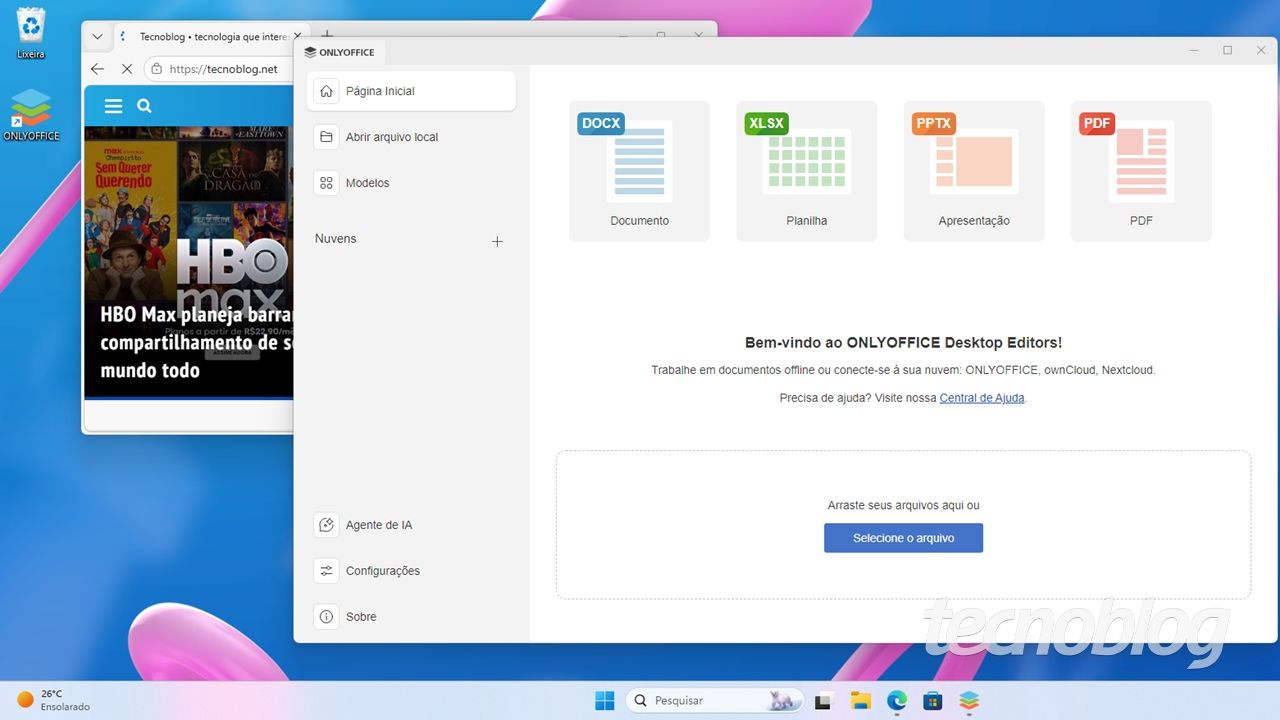Screen dimensions: 1280x720
Task: Add a cloud with the Nuvens plus control
Action: point(497,241)
